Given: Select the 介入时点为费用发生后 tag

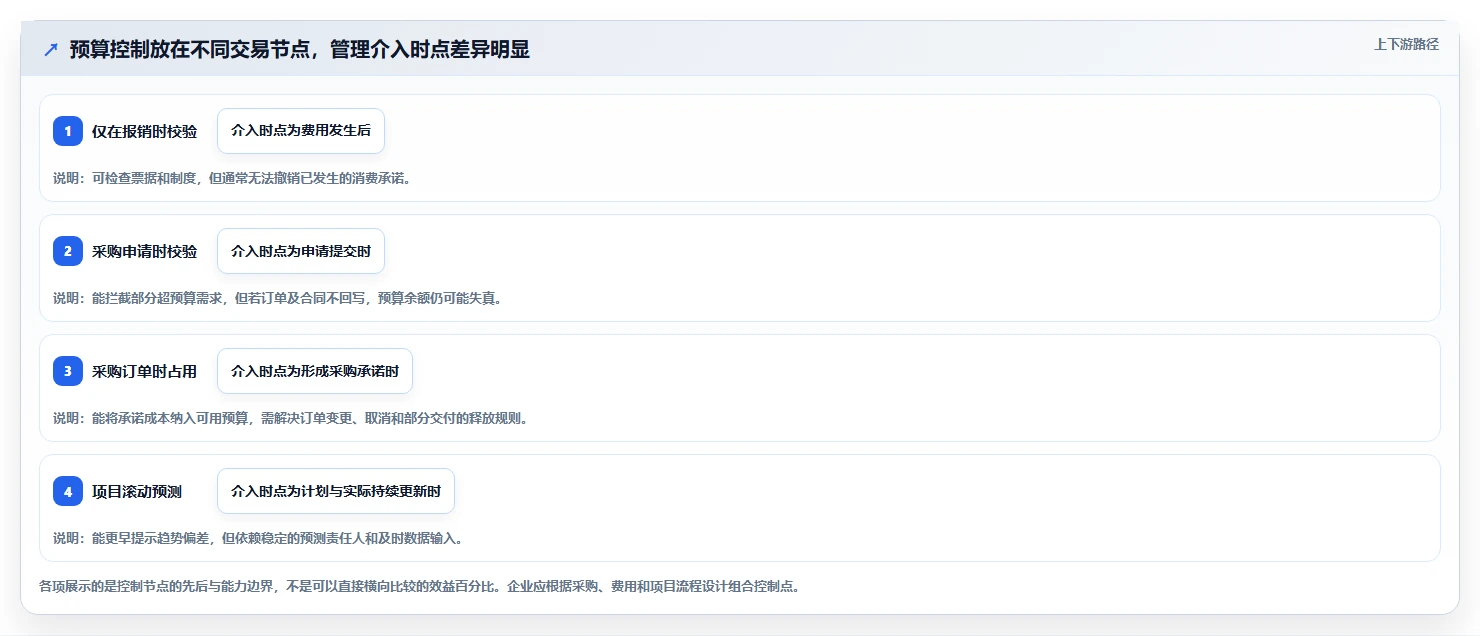Looking at the screenshot, I should click(301, 131).
